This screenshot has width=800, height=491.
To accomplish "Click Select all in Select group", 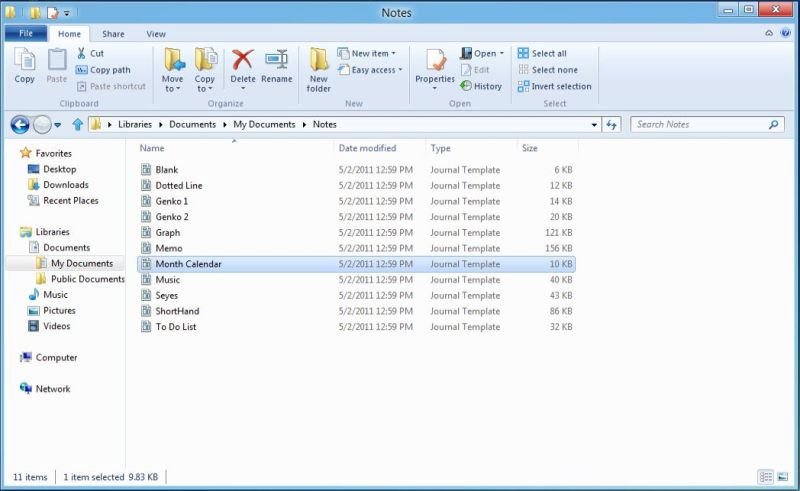I will 542,54.
